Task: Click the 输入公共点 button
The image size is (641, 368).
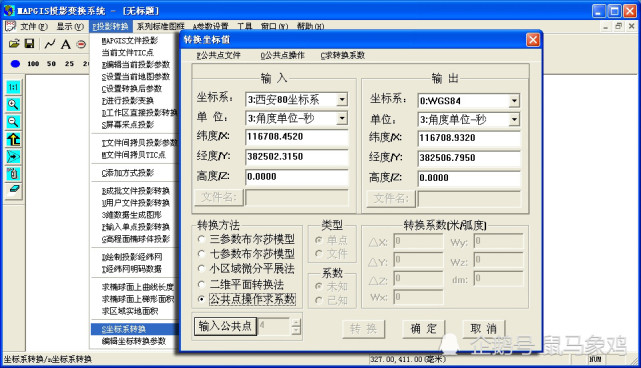Action: [x=225, y=326]
